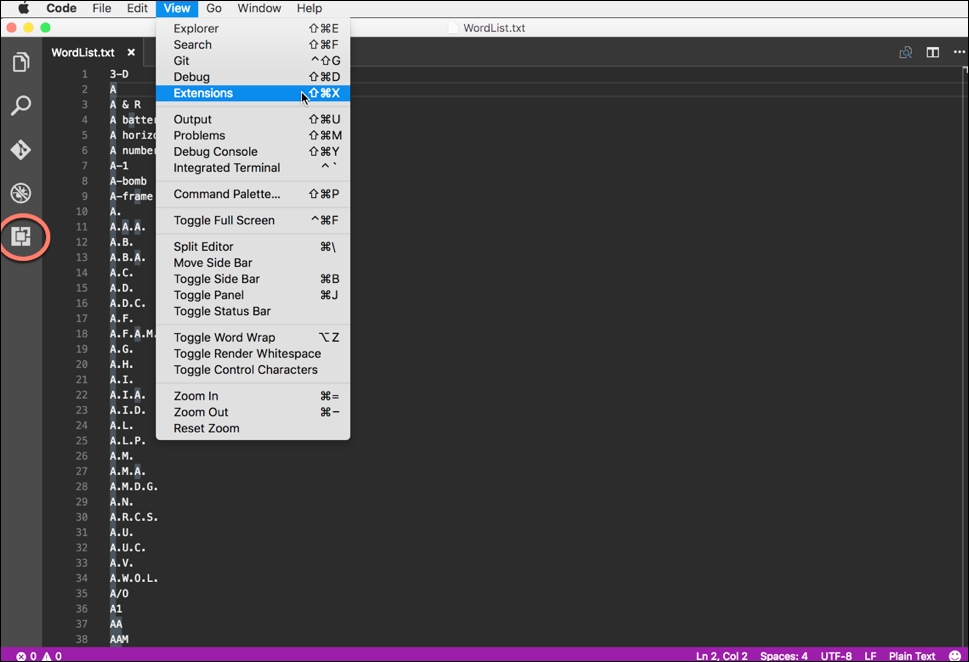Viewport: 969px width, 662px height.
Task: Click line 28 text A.M.D.G.
Action: point(134,486)
